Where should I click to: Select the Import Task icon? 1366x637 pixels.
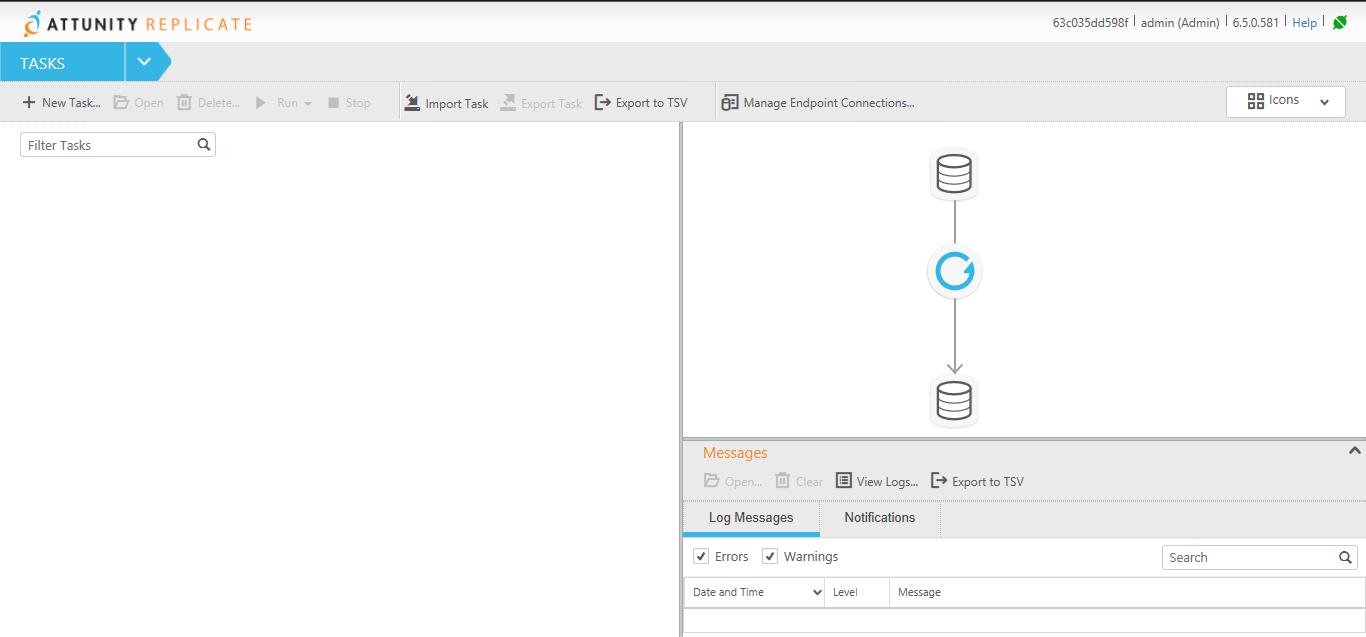coord(411,101)
